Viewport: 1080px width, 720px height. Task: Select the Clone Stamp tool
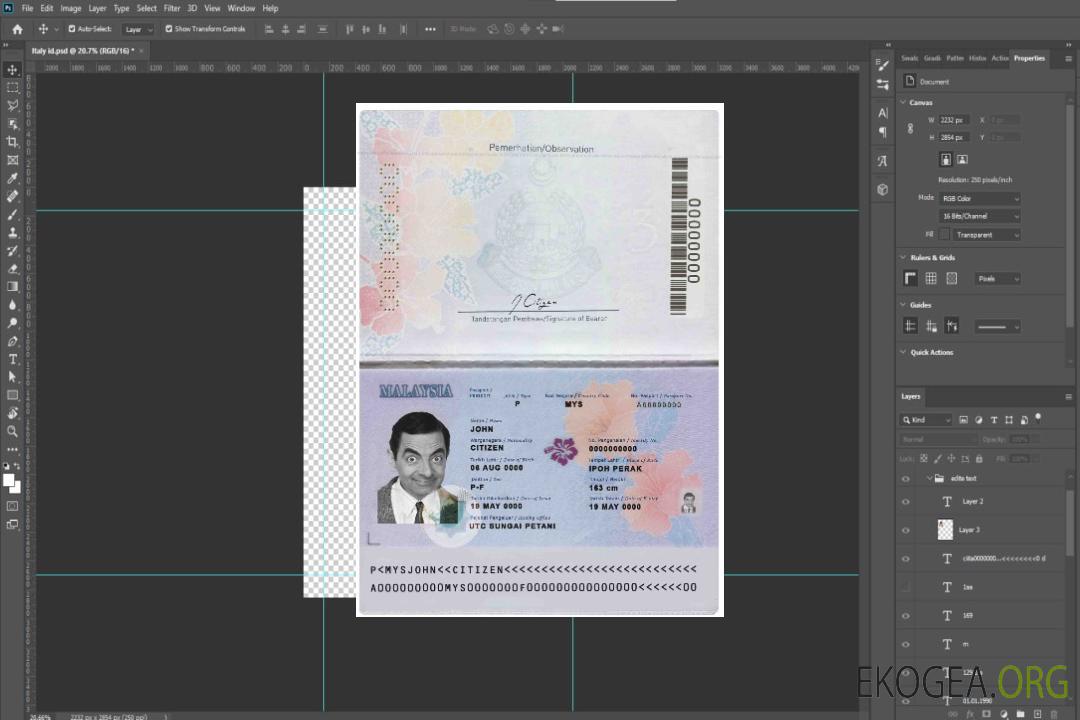pyautogui.click(x=12, y=233)
